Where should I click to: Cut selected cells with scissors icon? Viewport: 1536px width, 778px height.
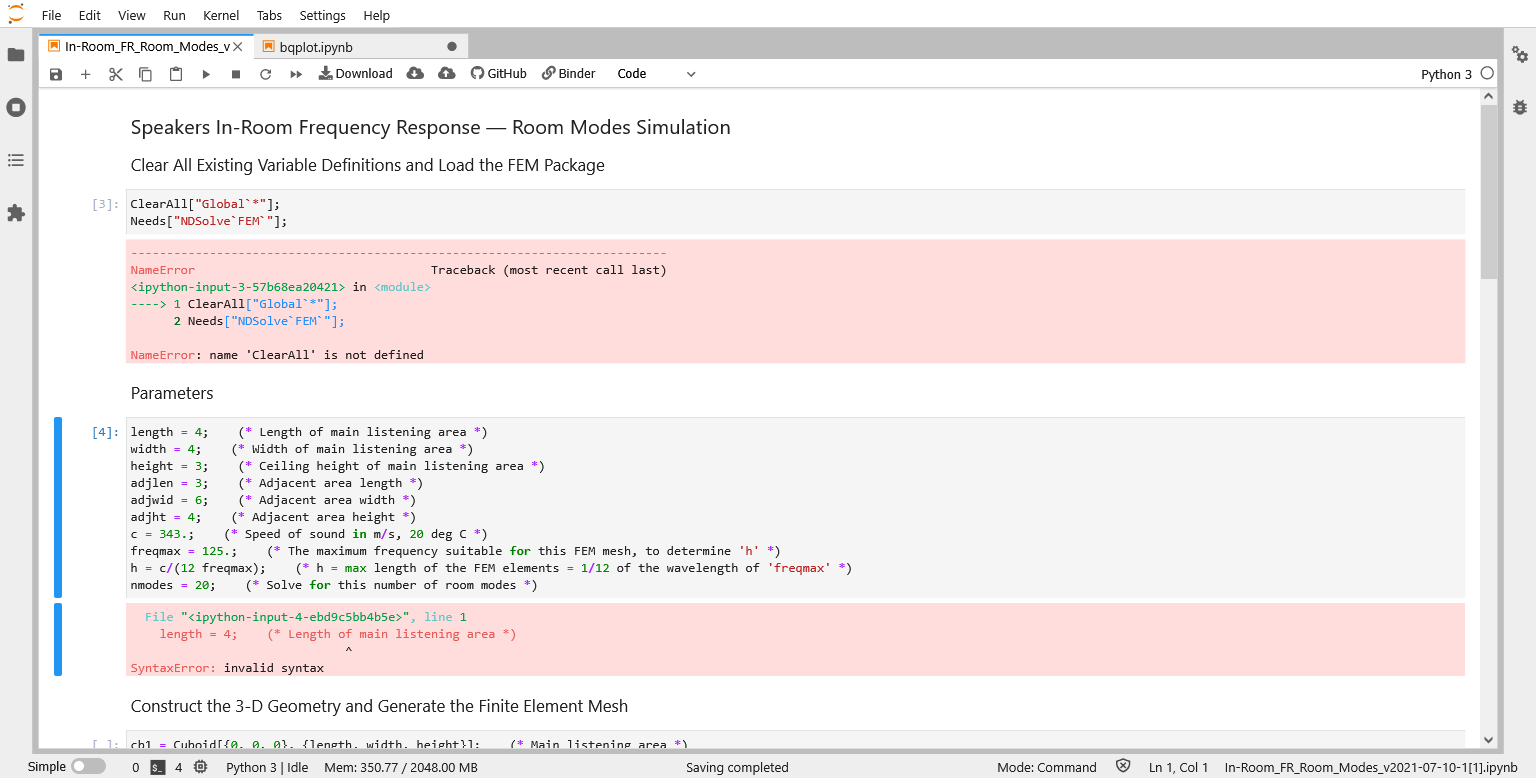click(x=116, y=74)
